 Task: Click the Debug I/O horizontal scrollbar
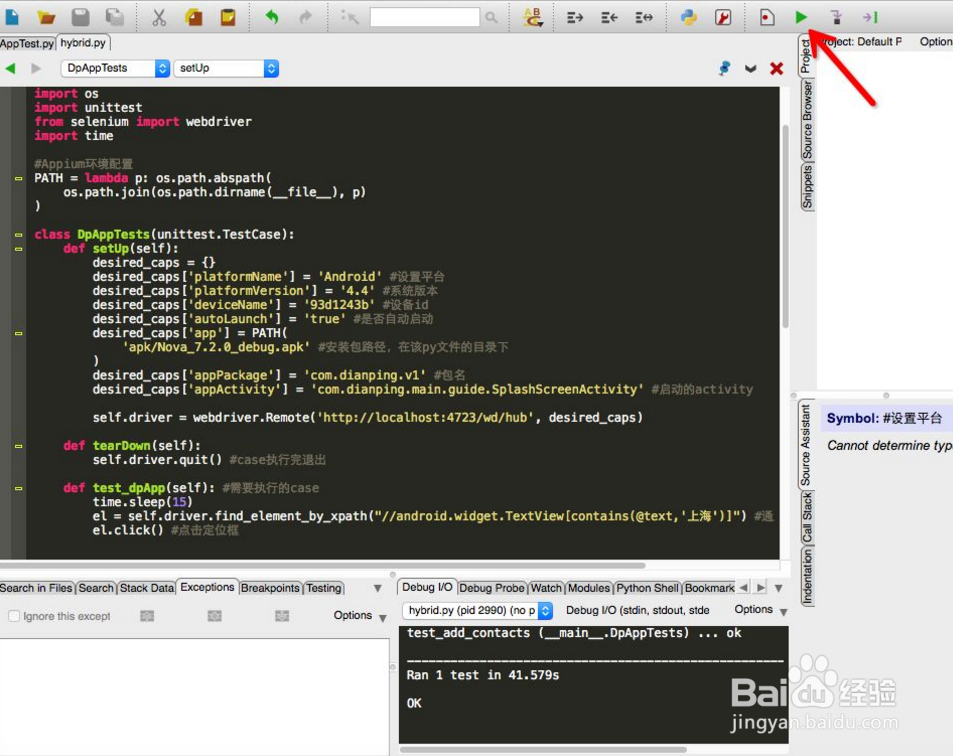point(543,749)
